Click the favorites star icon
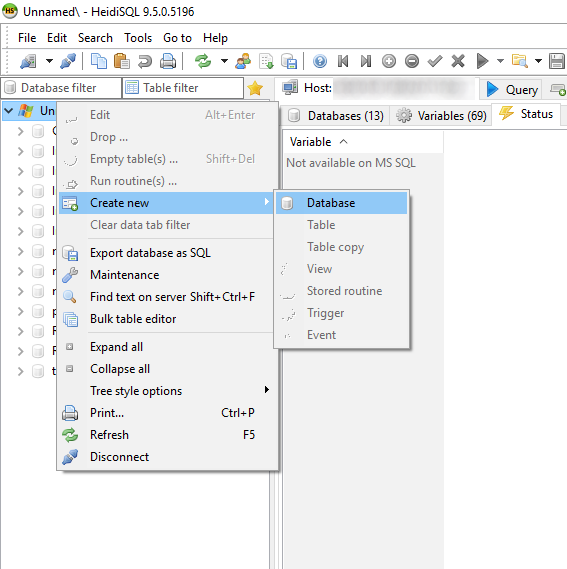 [x=255, y=88]
